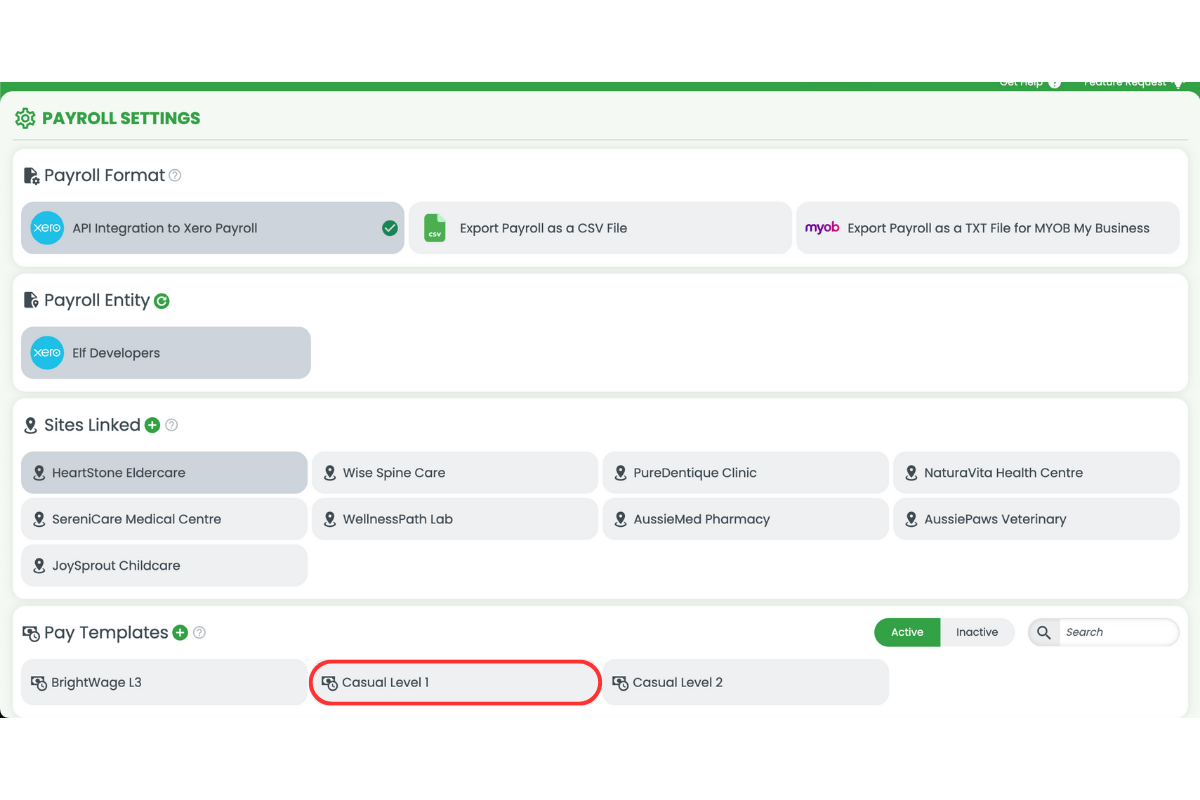The image size is (1200, 800).
Task: Click the Xero icon beside Elf Developers
Action: pyautogui.click(x=46, y=353)
